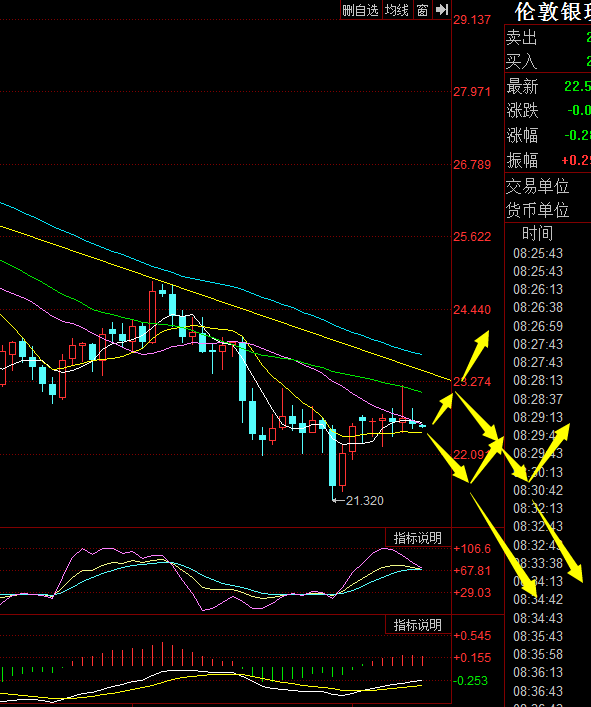The image size is (591, 707).
Task: Select the 08:34:43 tick row
Action: 538,618
